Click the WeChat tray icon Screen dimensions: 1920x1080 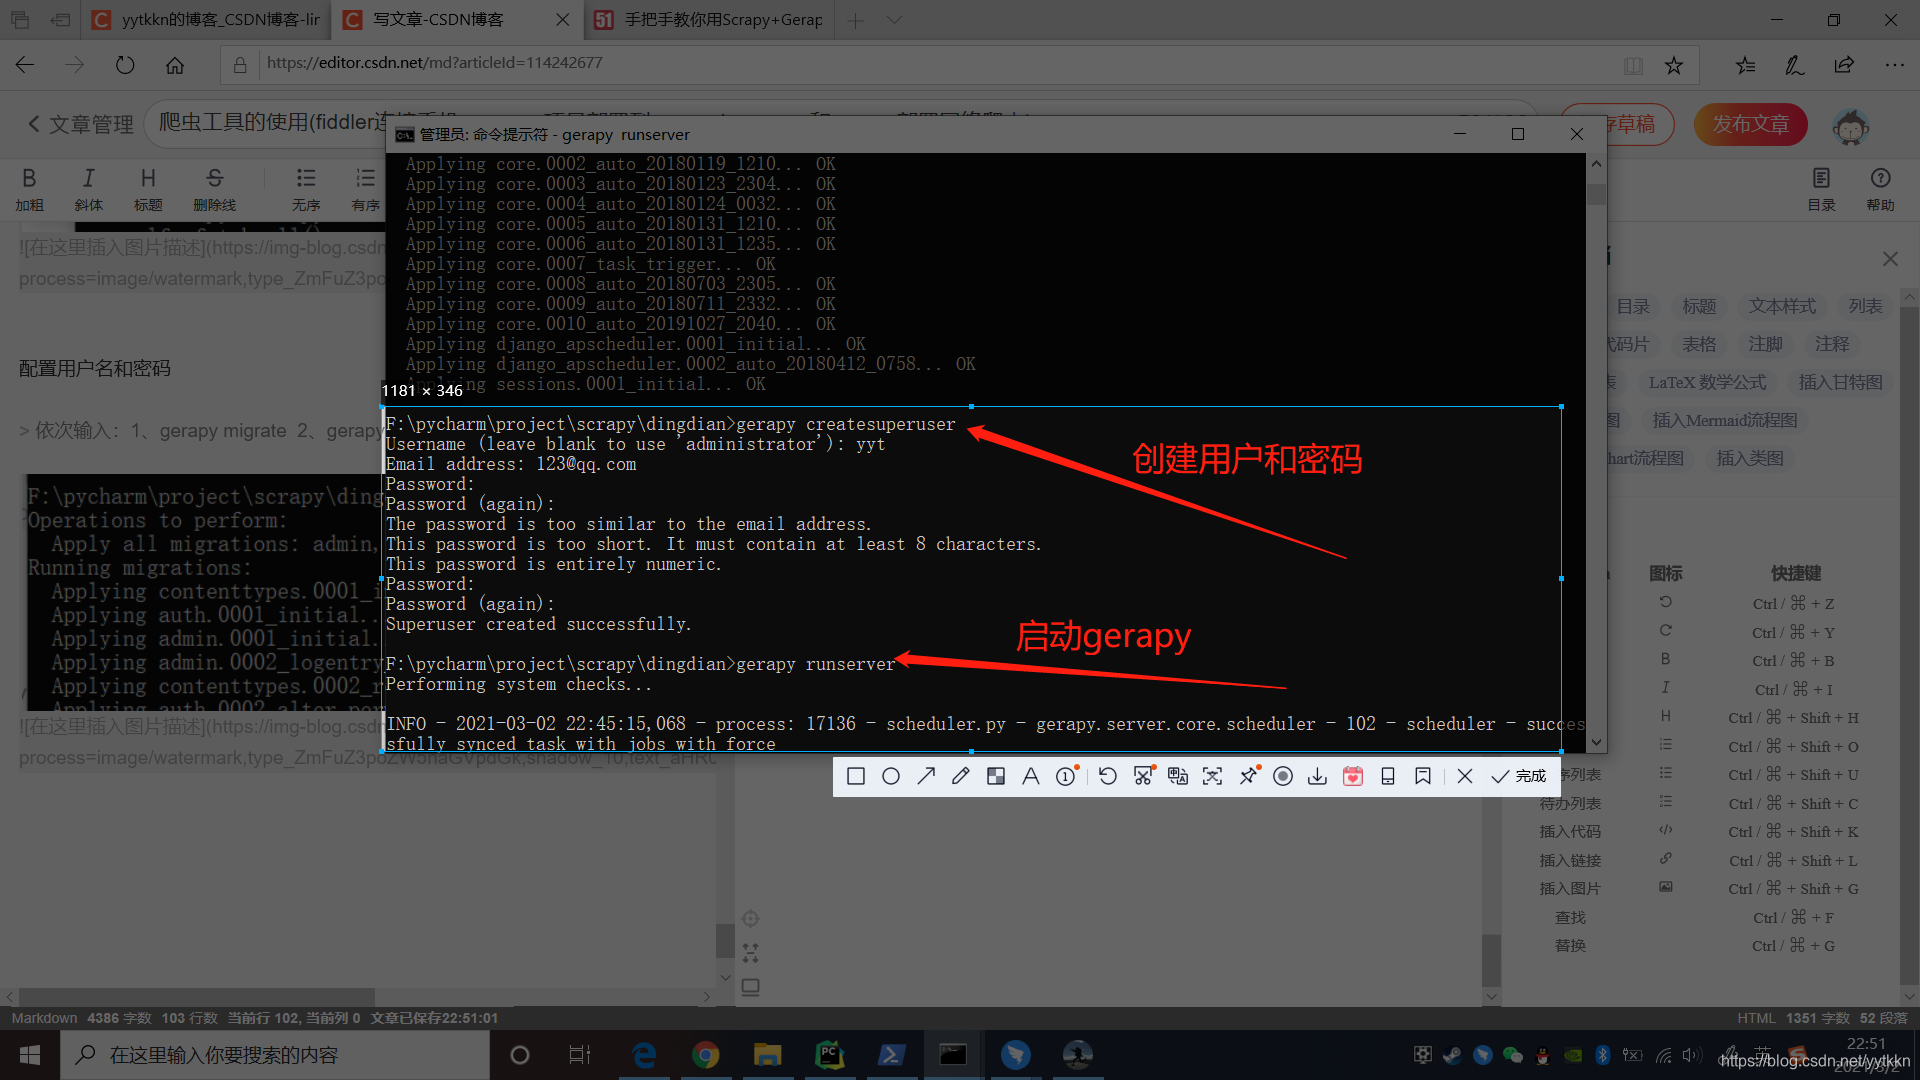pos(1512,1055)
